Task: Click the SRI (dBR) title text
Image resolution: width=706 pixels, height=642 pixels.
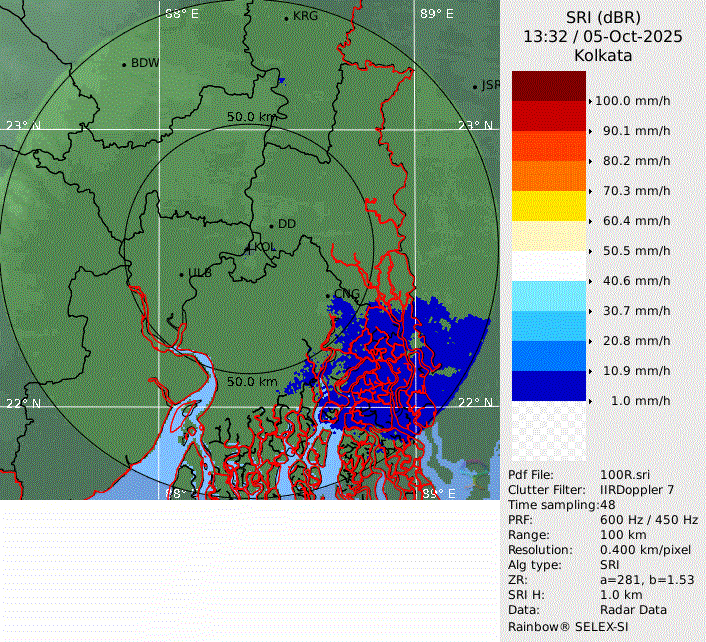Action: (603, 17)
